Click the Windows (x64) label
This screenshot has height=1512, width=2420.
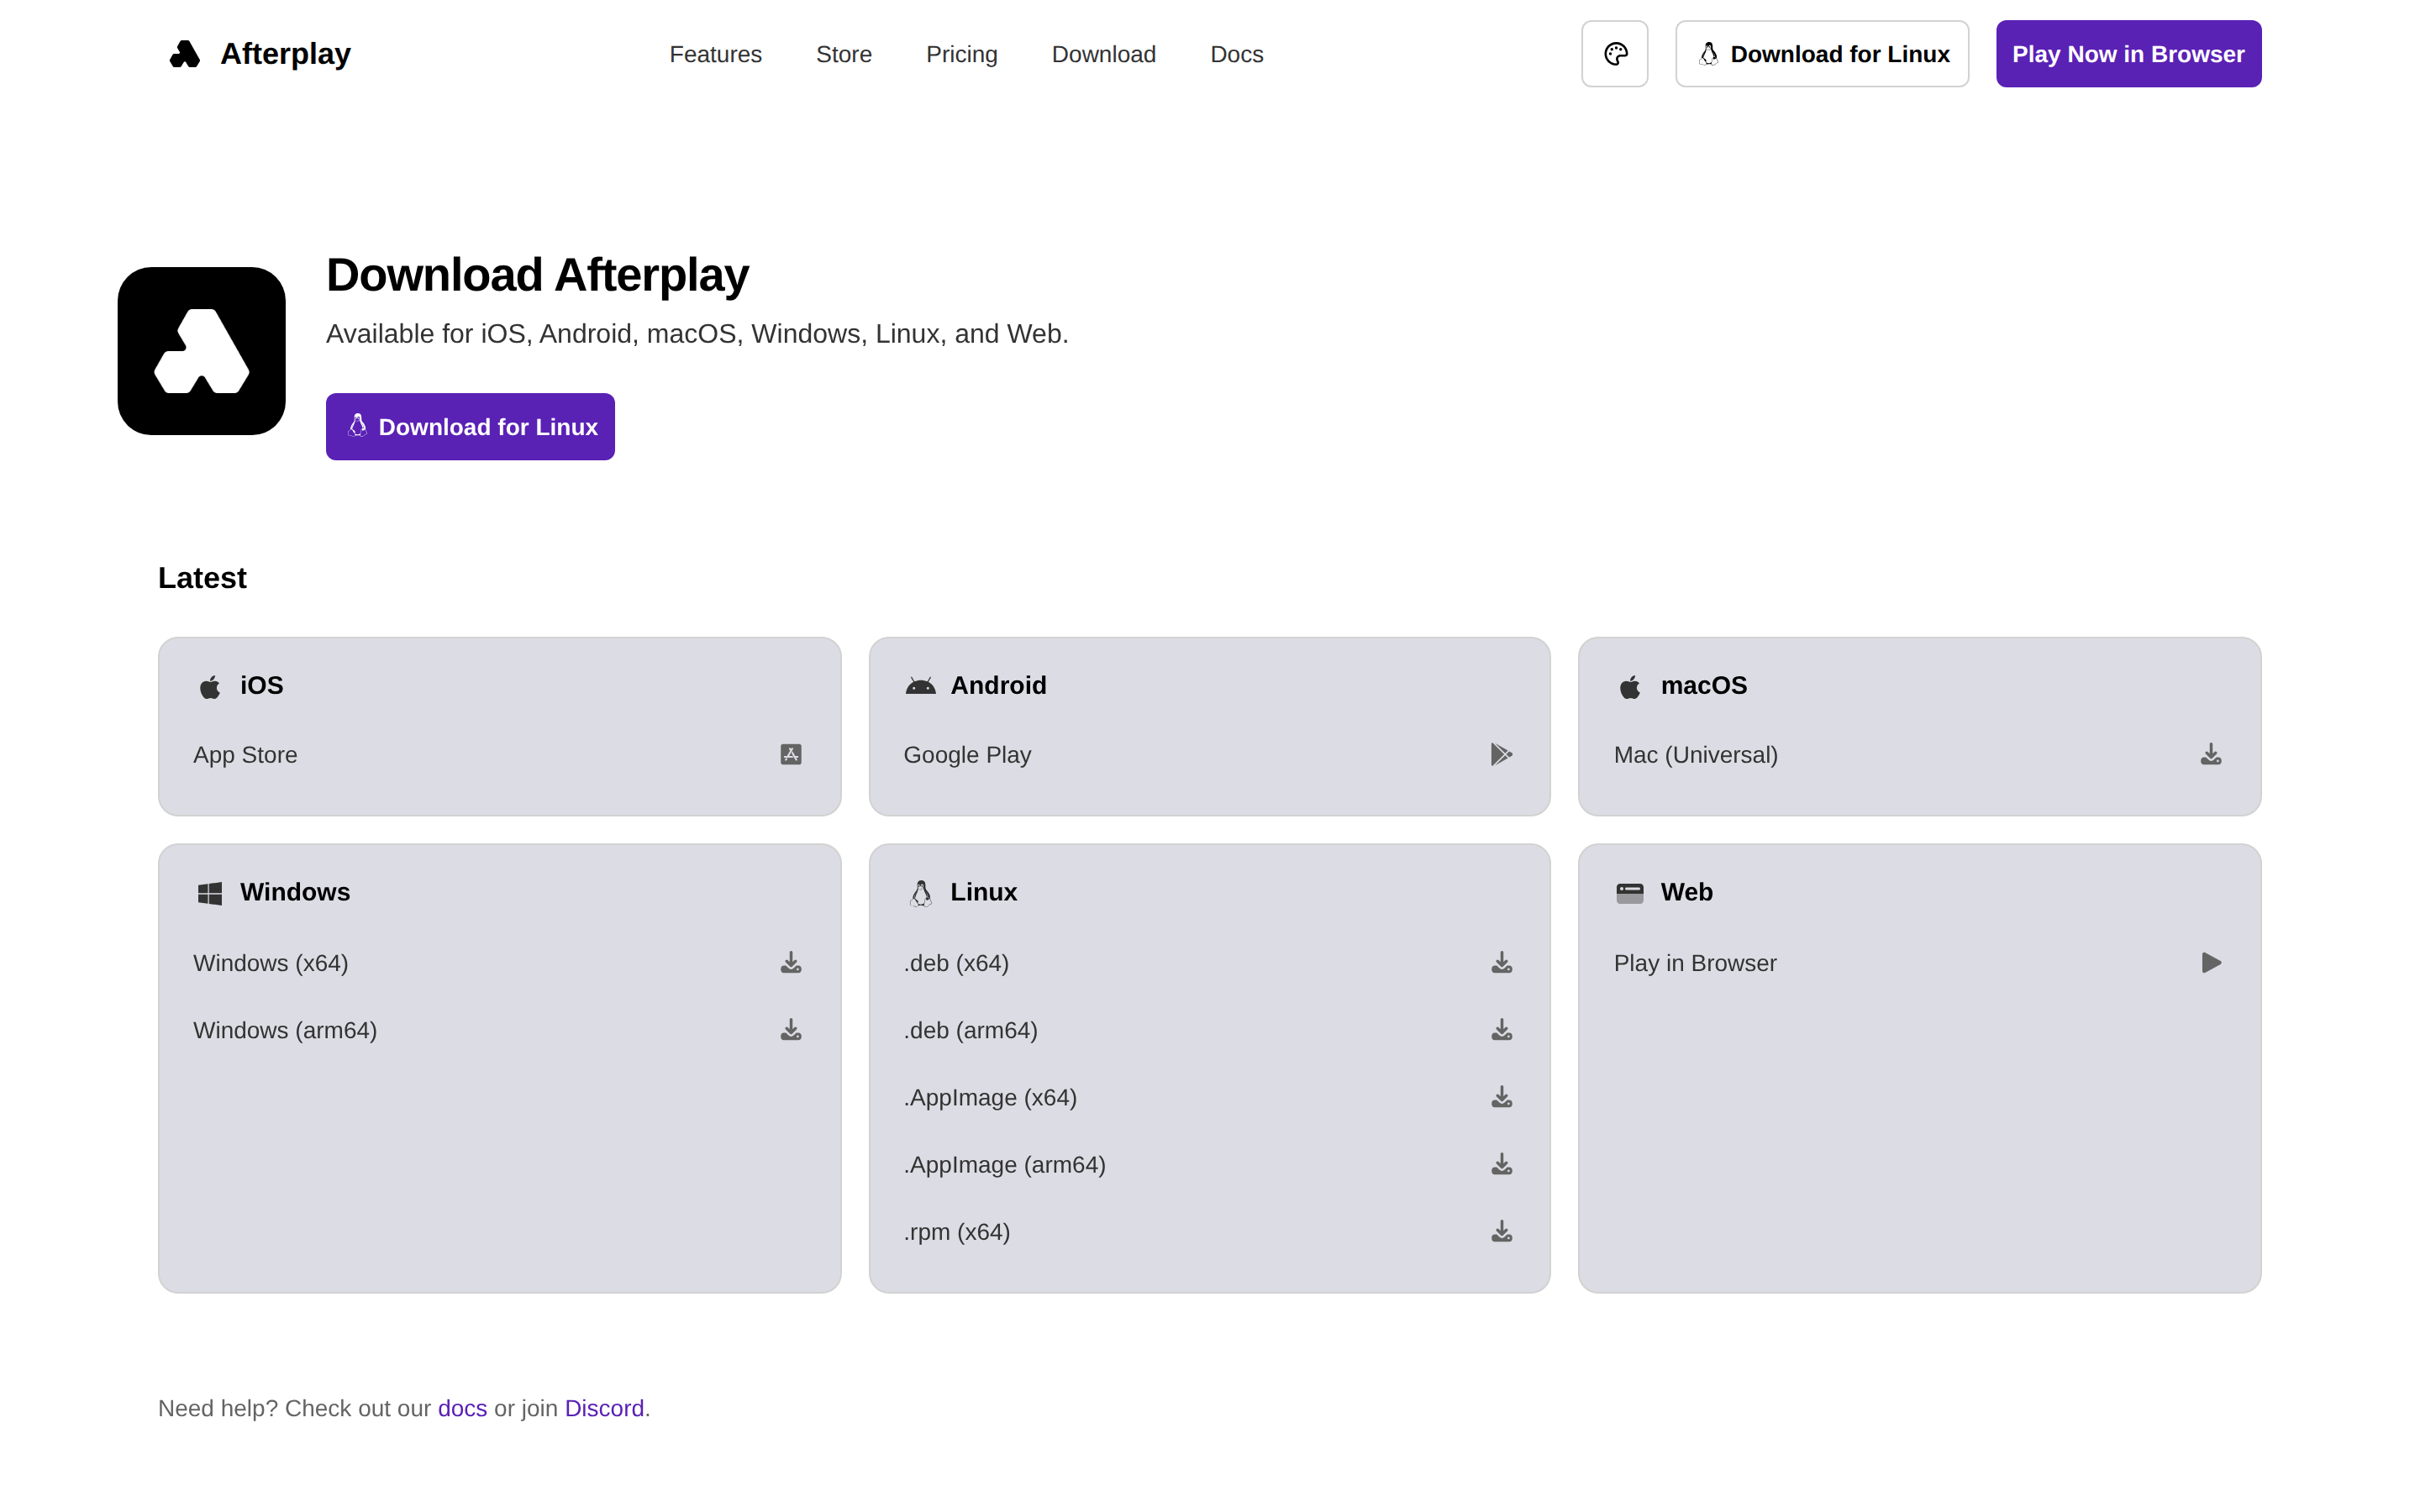pos(271,963)
